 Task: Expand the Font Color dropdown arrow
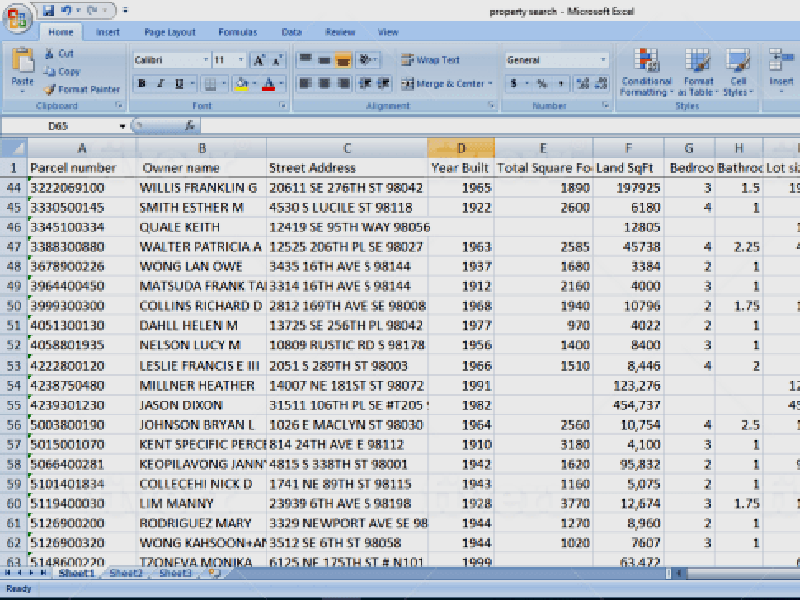point(279,83)
